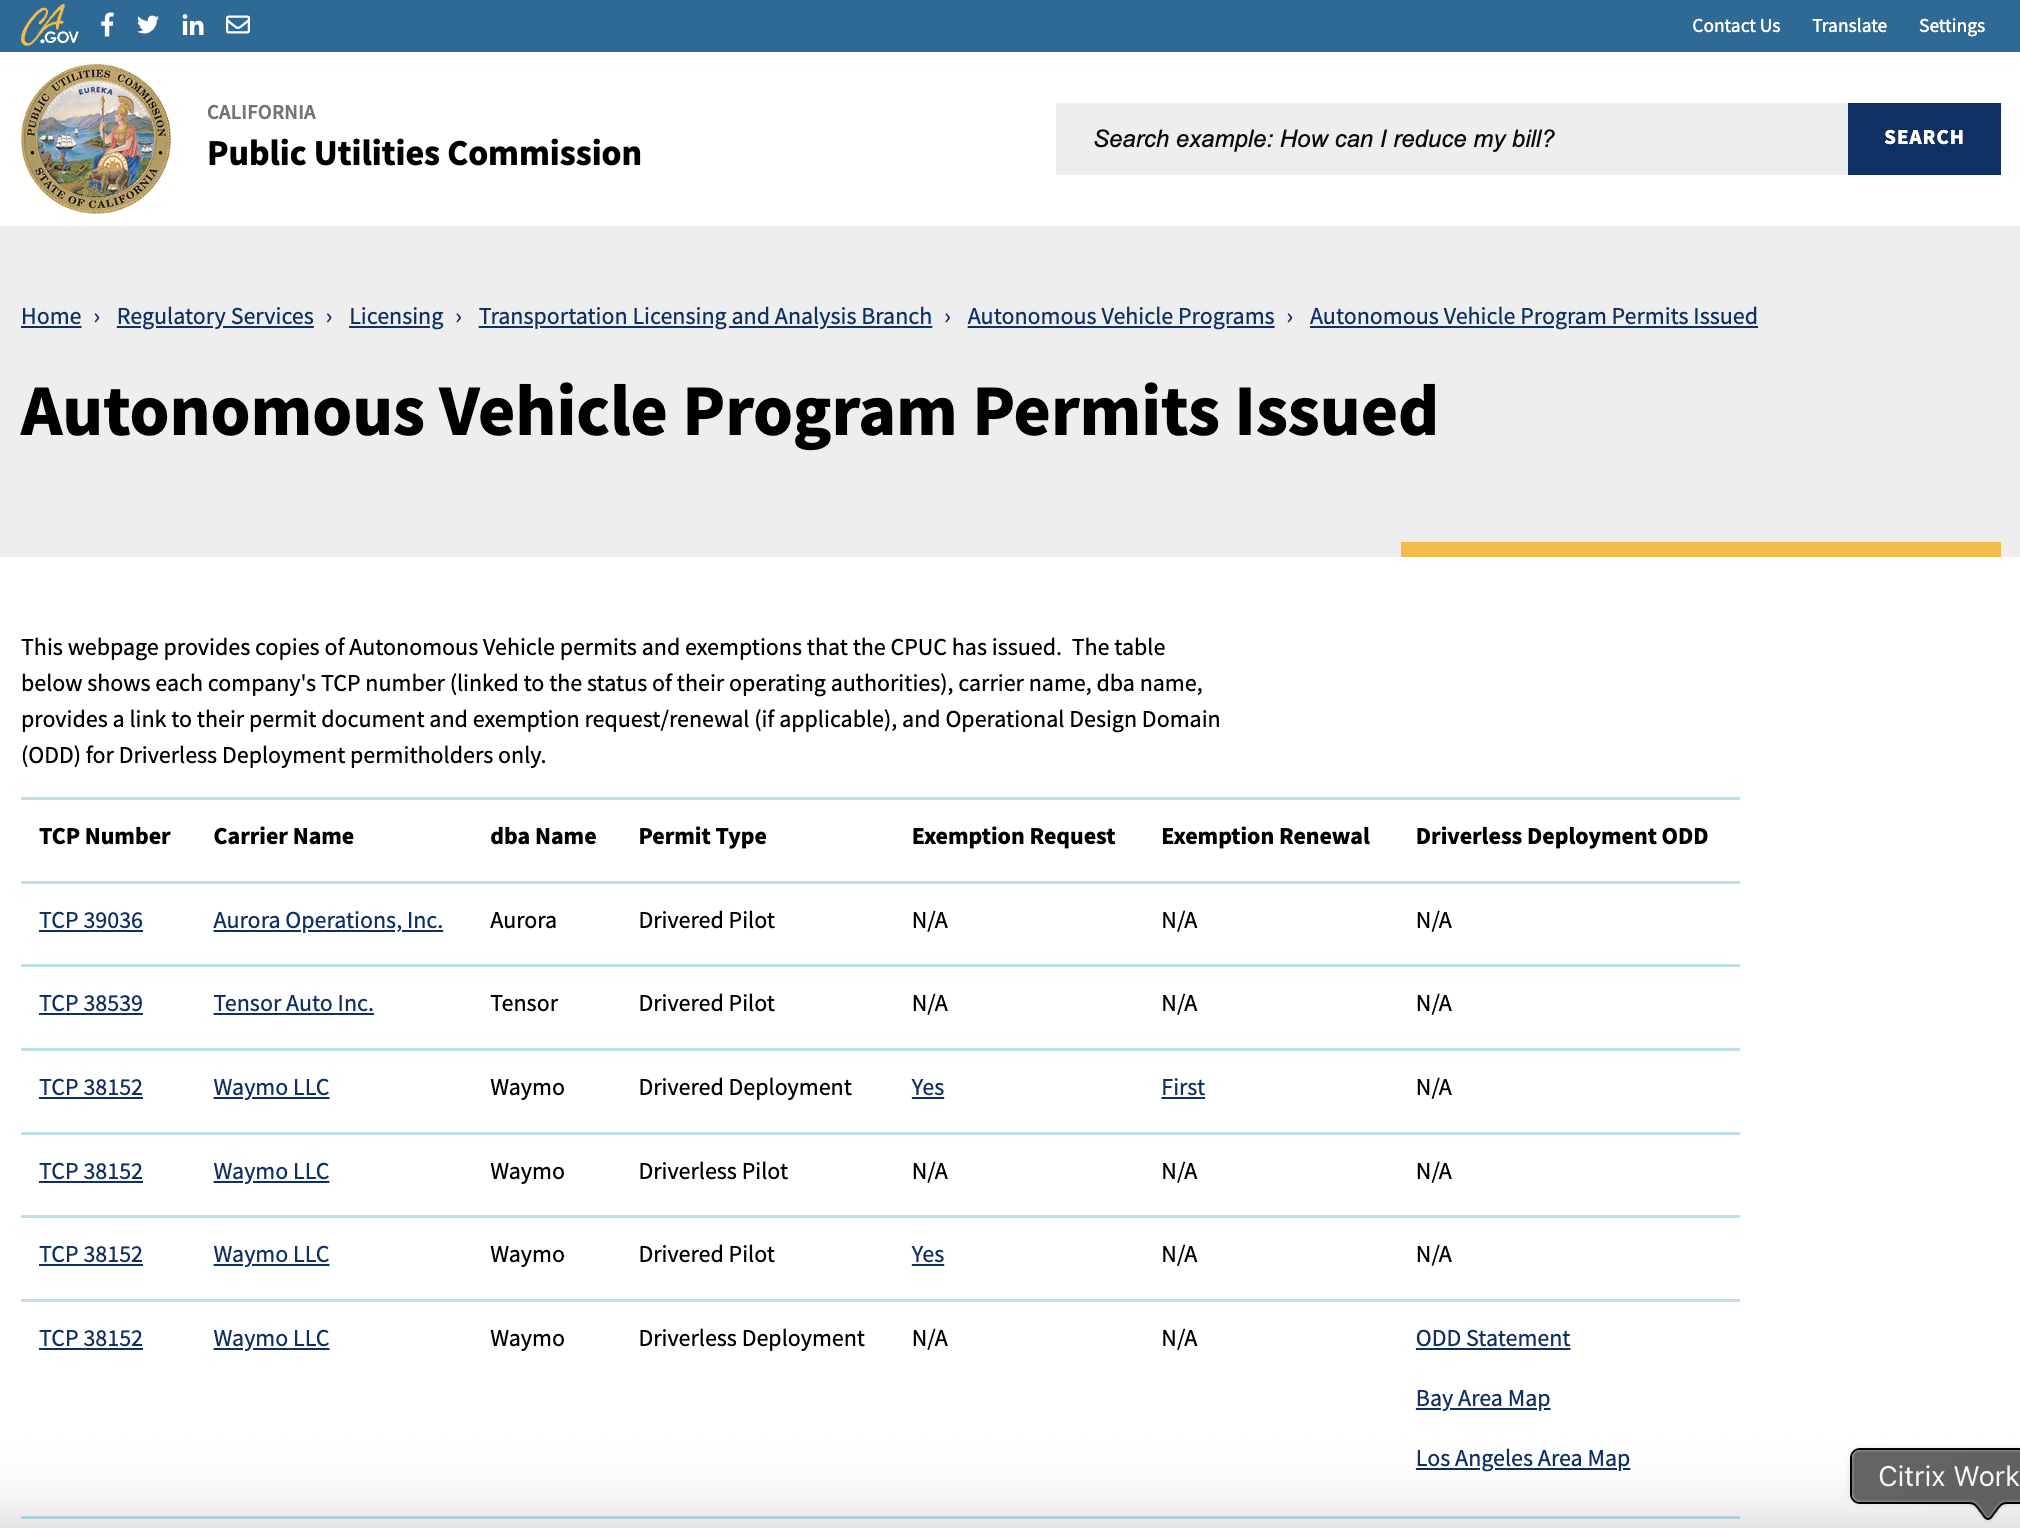This screenshot has width=2020, height=1528.
Task: Open Autonomous Vehicle Programs breadcrumb
Action: tap(1120, 316)
